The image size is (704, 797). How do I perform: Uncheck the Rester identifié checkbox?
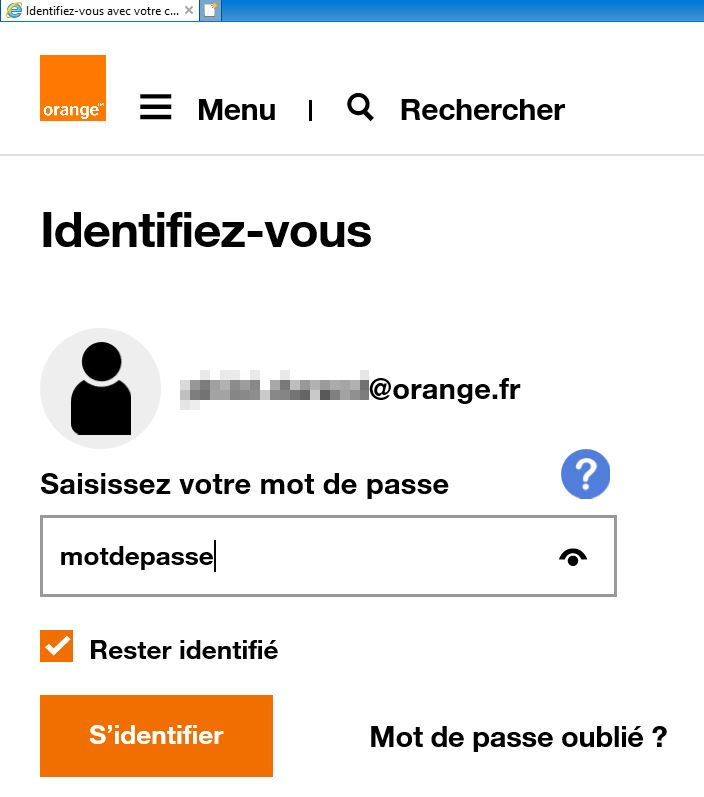(57, 646)
